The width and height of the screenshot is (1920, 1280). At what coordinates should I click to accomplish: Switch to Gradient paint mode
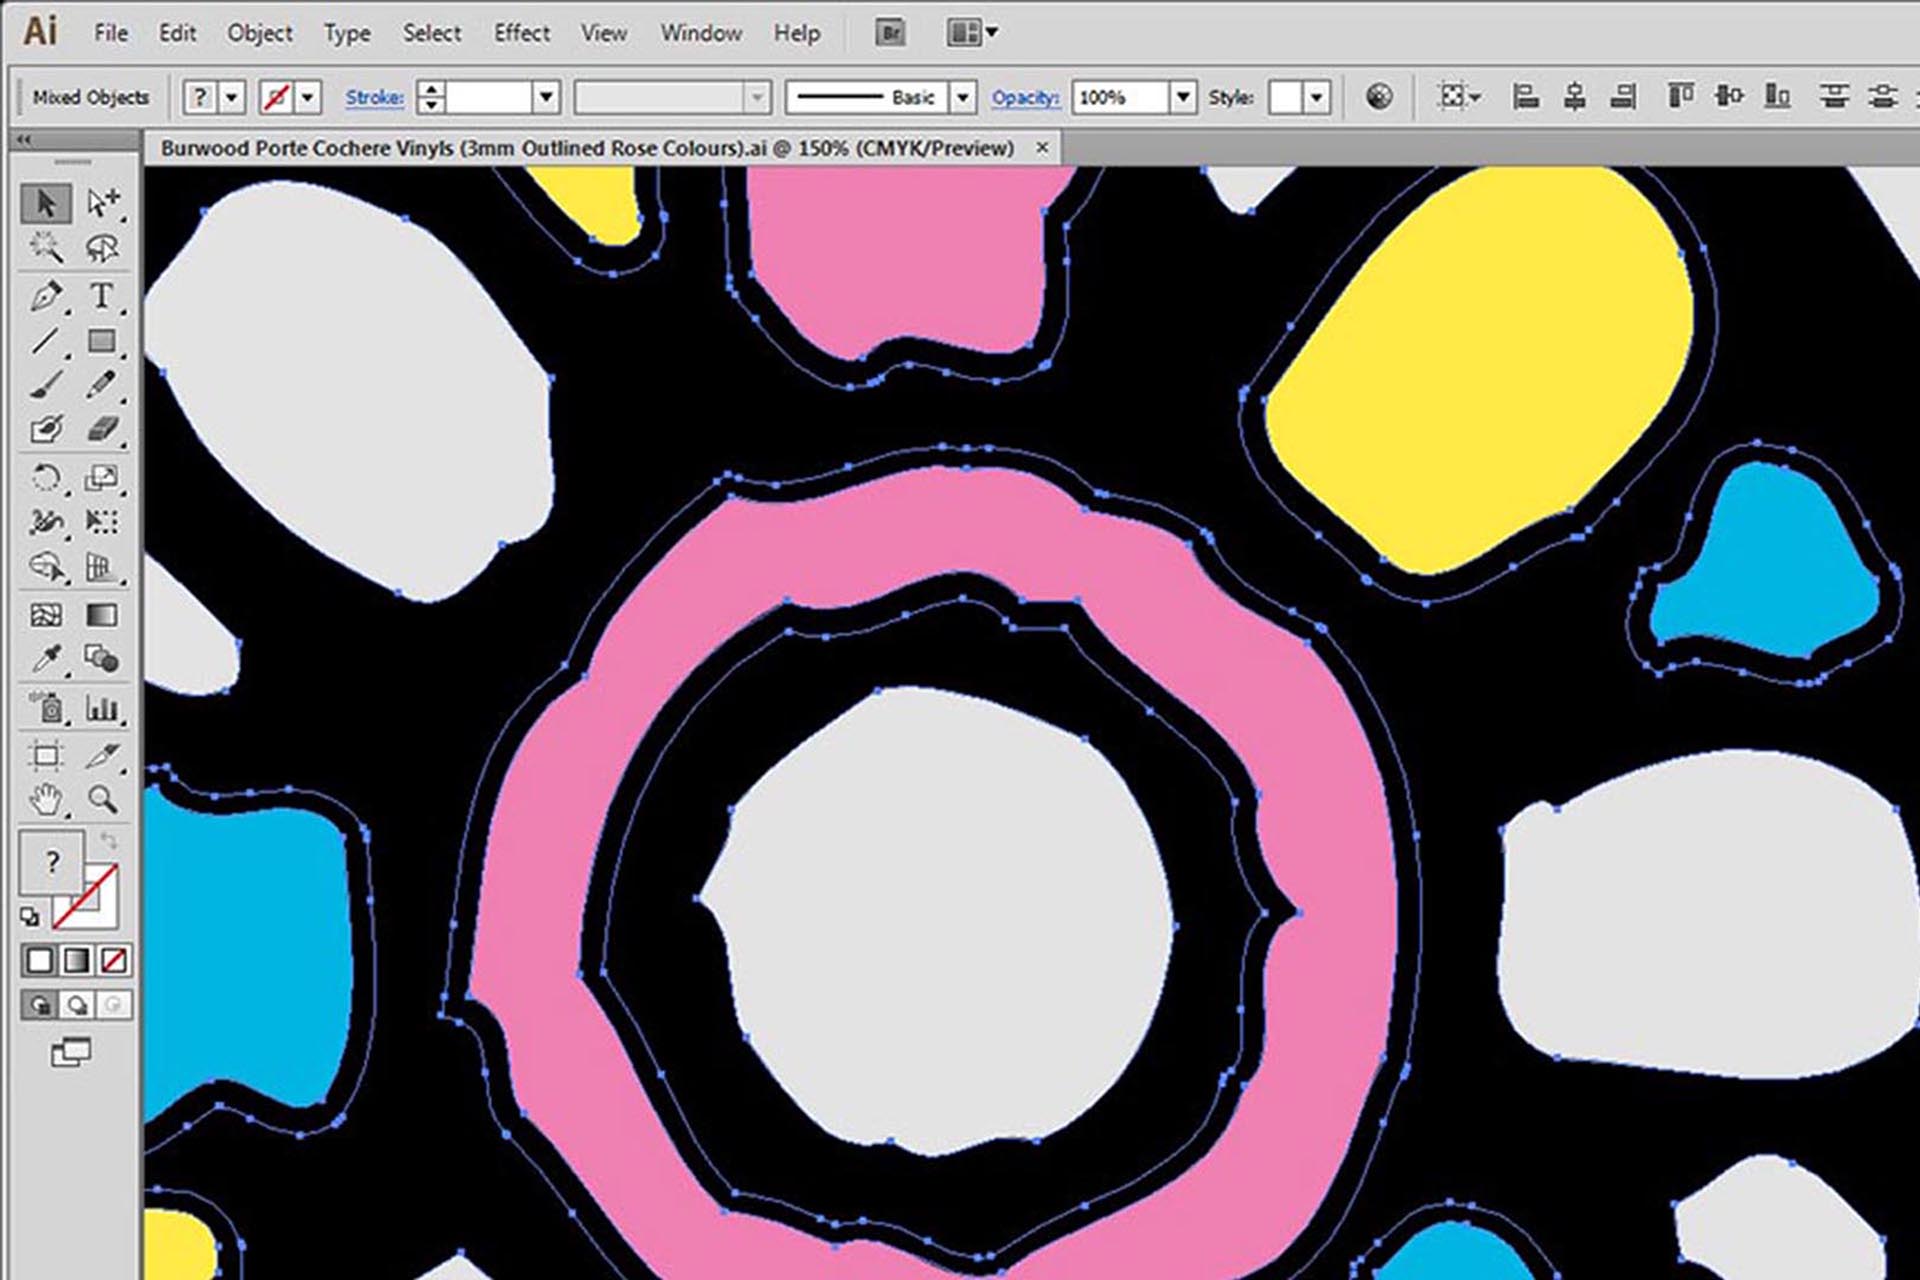(77, 961)
